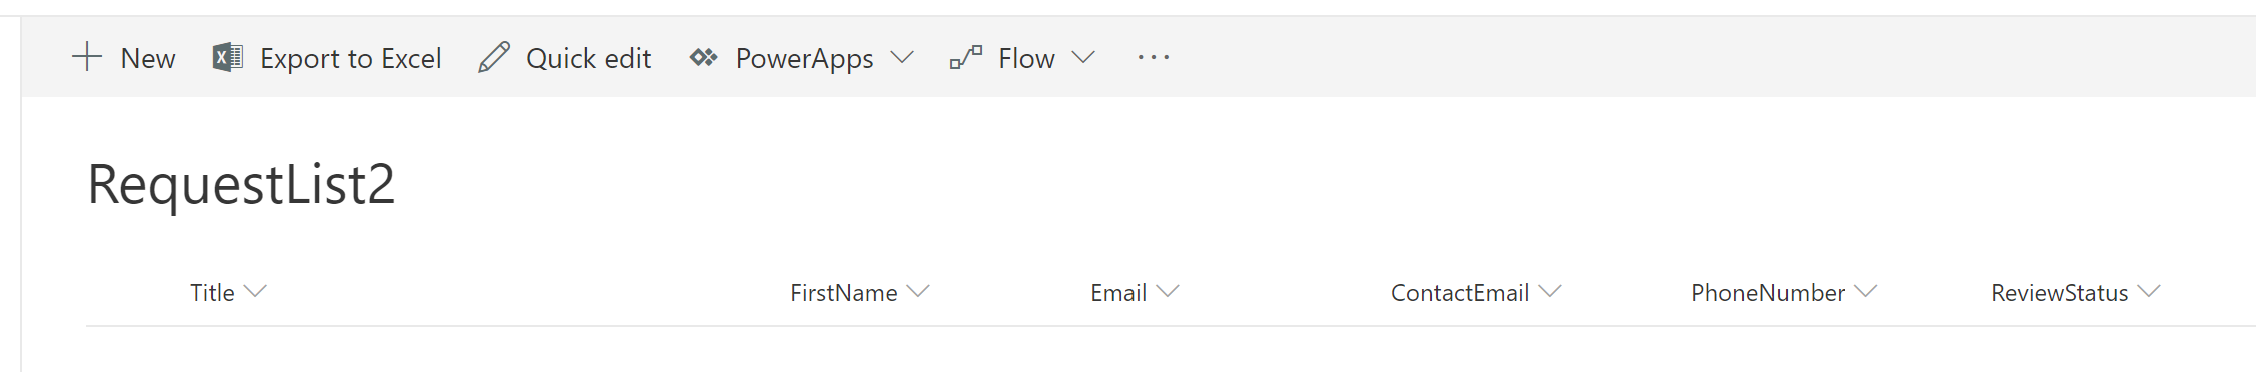Image resolution: width=2256 pixels, height=372 pixels.
Task: Click the Excel icon in toolbar
Action: 228,57
